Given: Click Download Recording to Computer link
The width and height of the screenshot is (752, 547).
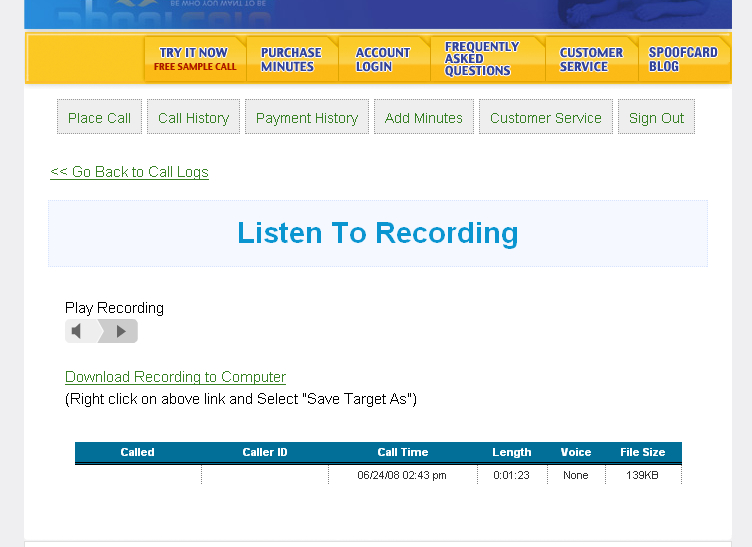Looking at the screenshot, I should click(x=175, y=377).
